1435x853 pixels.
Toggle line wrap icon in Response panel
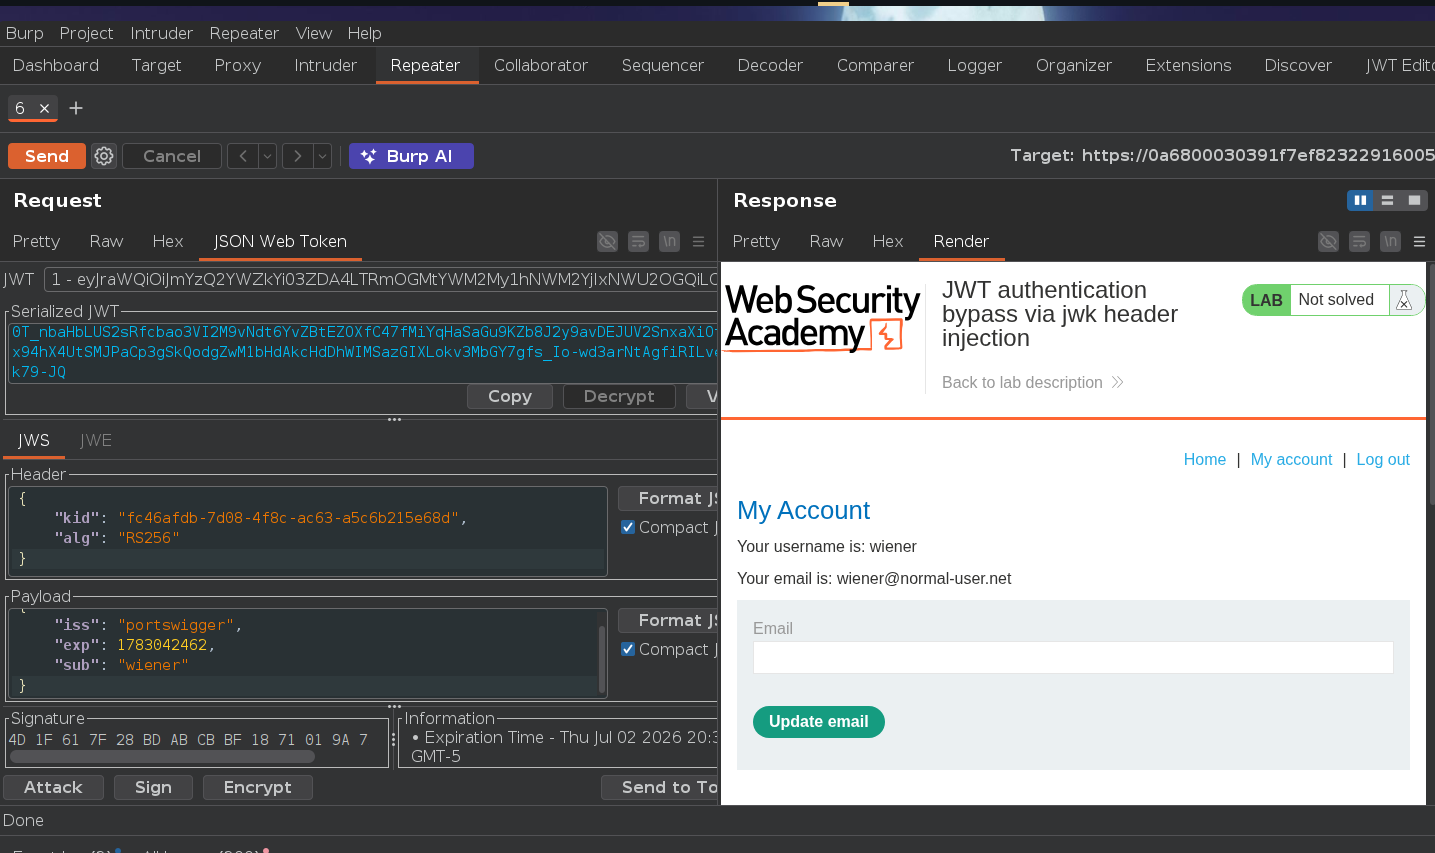1359,241
